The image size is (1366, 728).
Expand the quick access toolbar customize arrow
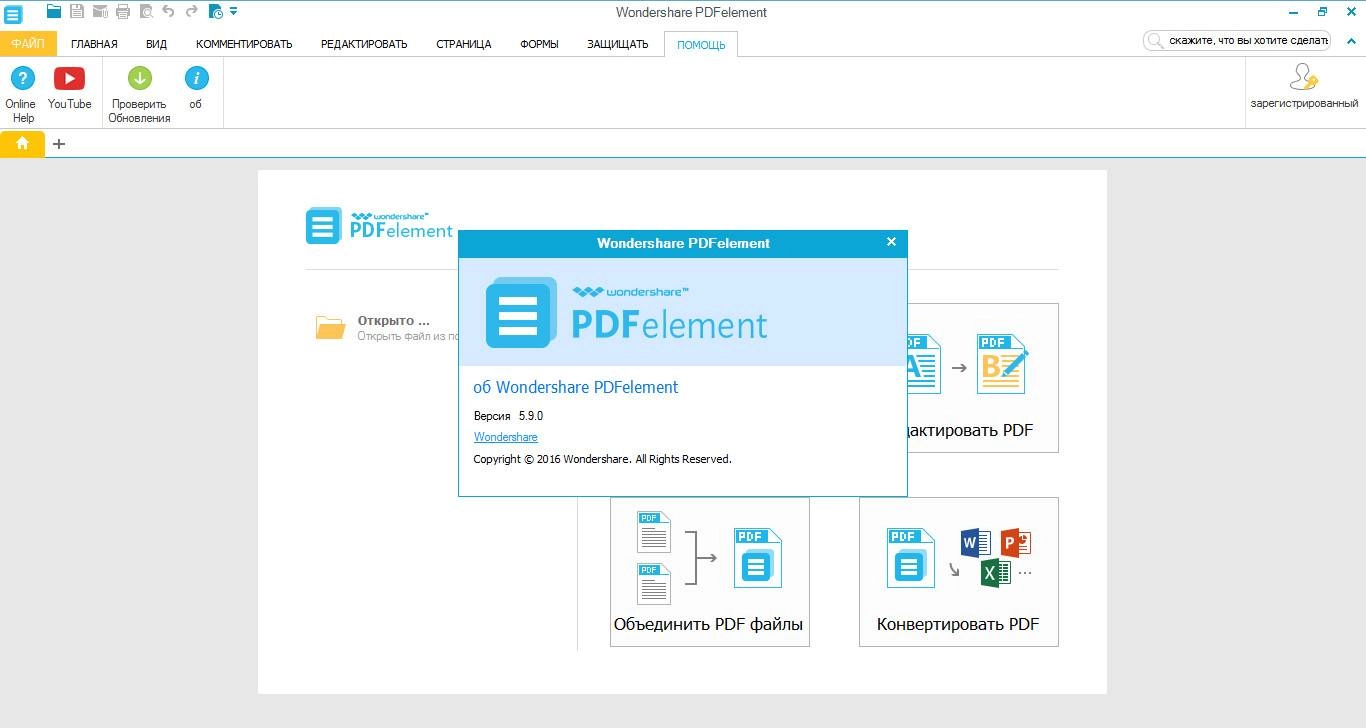coord(234,12)
